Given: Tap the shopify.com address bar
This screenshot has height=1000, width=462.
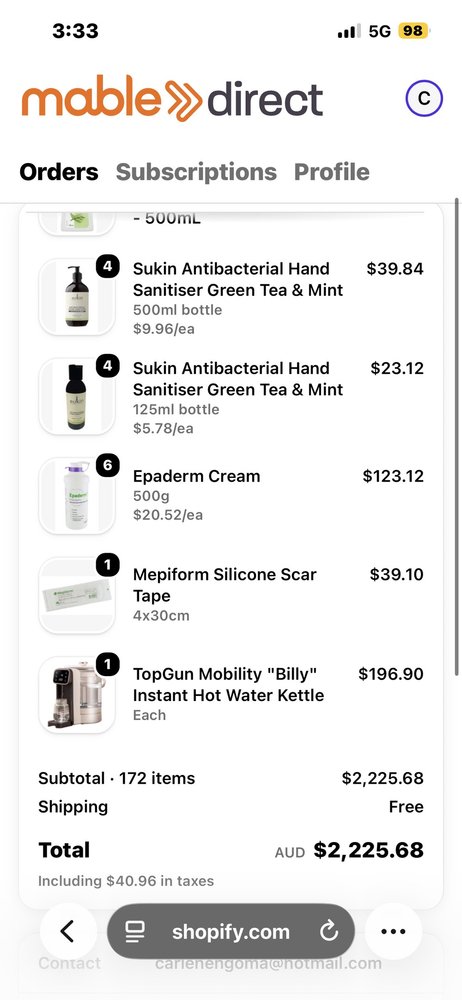Looking at the screenshot, I should (x=231, y=932).
